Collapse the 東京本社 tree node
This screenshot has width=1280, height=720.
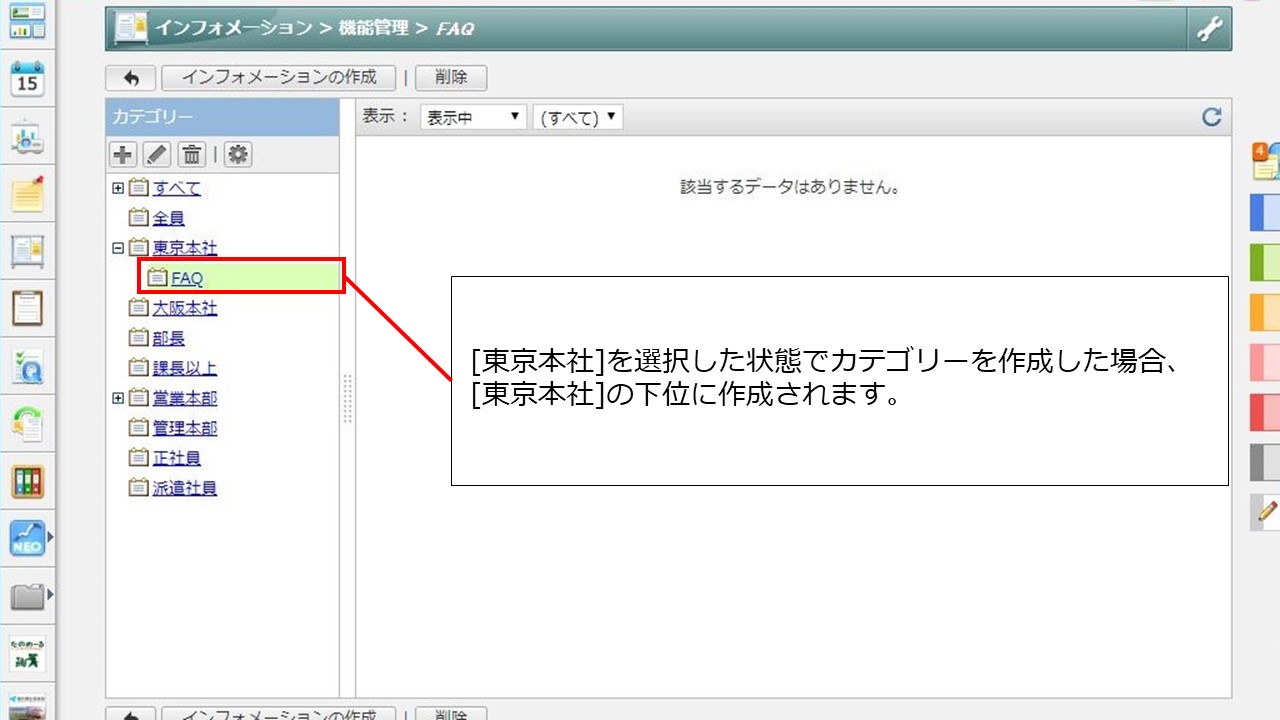pos(118,248)
